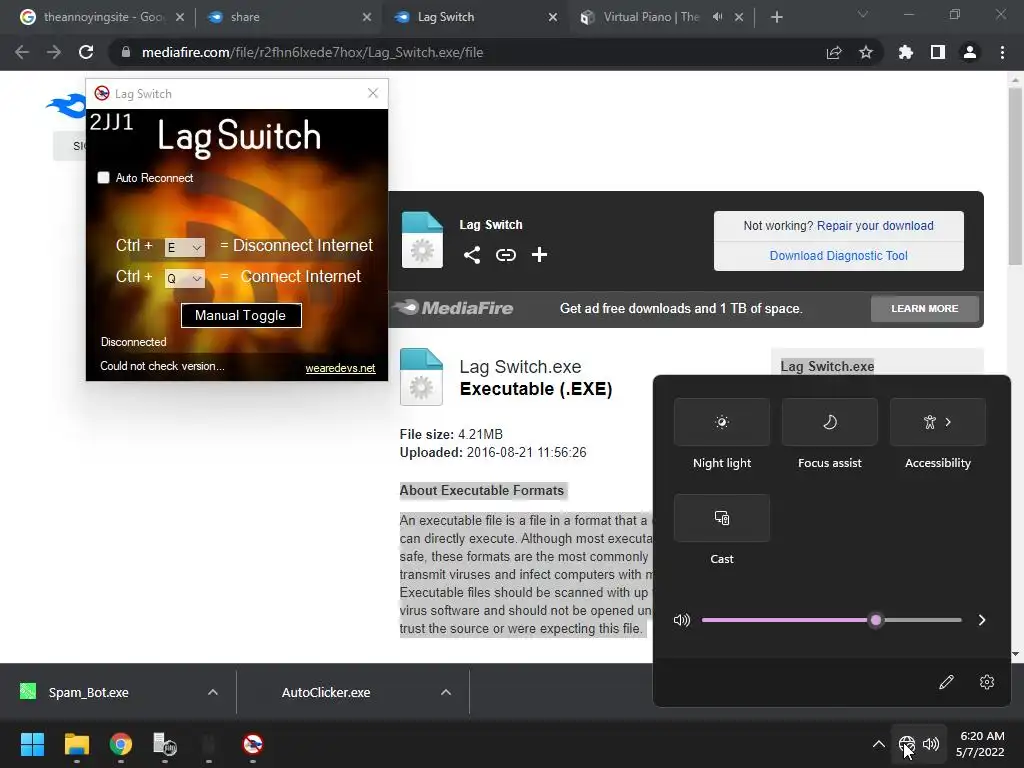The image size is (1024, 768).
Task: Click volume icon in system tray
Action: 931,744
